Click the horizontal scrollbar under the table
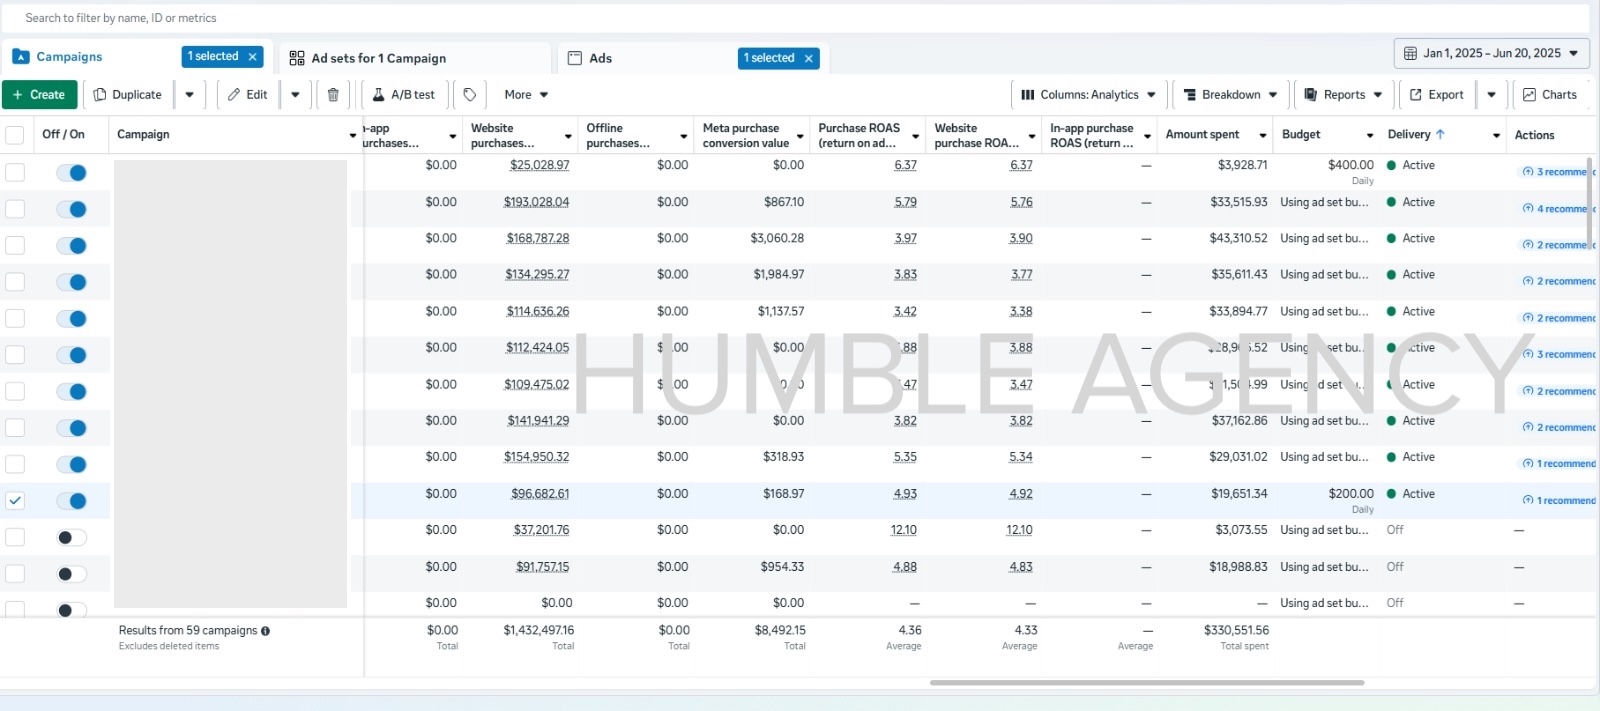Screen dimensions: 1600x711 pyautogui.click(x=1146, y=683)
